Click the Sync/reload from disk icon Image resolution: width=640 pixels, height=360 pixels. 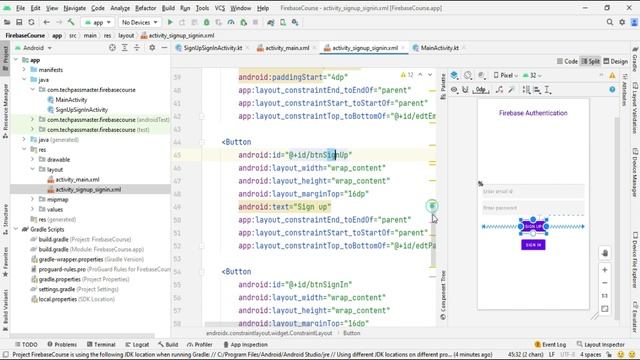point(31,22)
